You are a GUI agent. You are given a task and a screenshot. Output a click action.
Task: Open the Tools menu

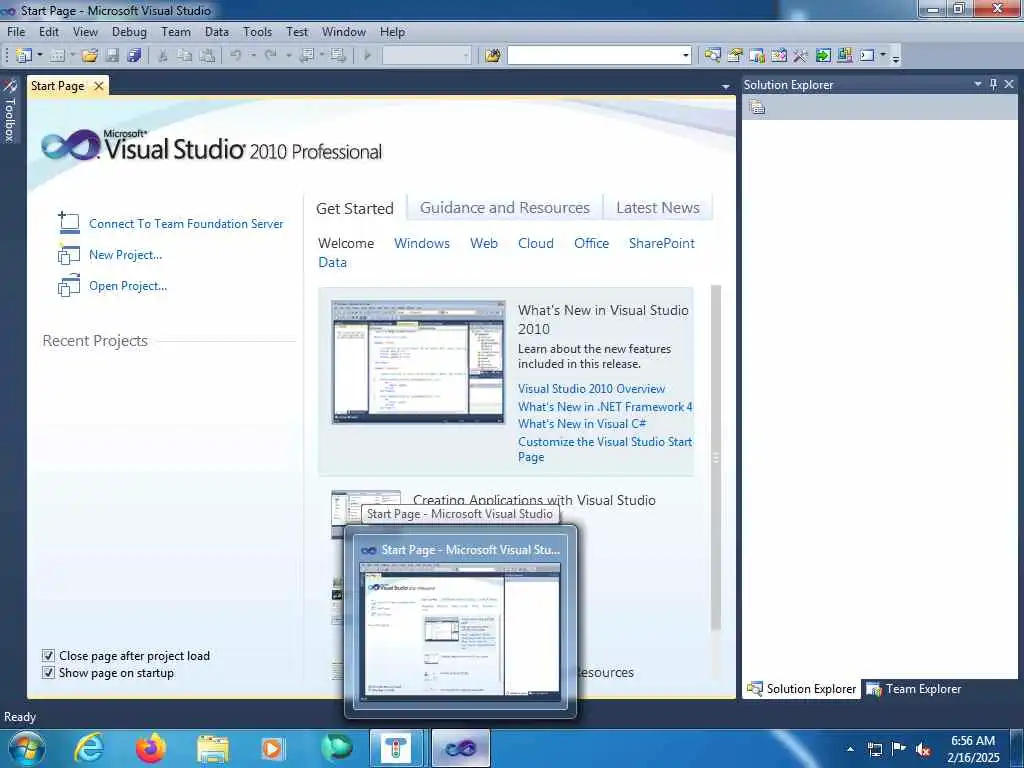coord(257,31)
